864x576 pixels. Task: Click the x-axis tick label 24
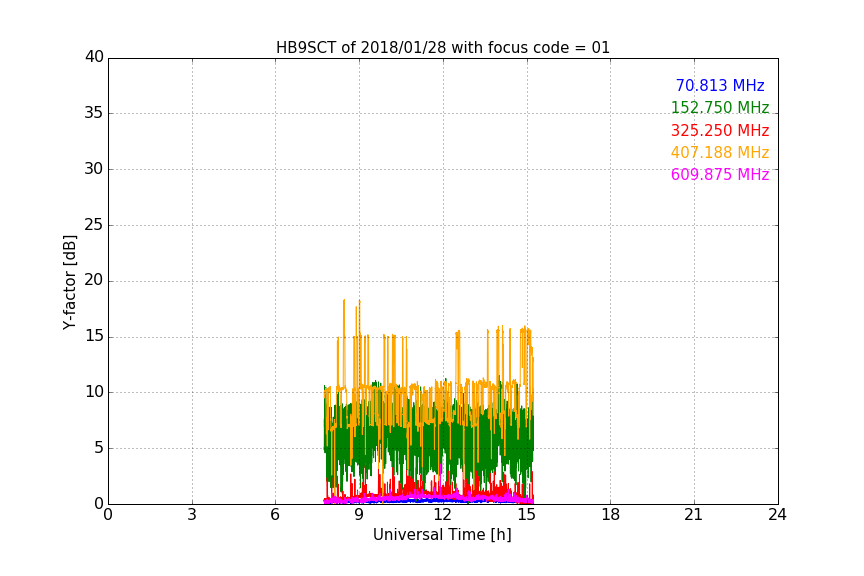point(777,515)
